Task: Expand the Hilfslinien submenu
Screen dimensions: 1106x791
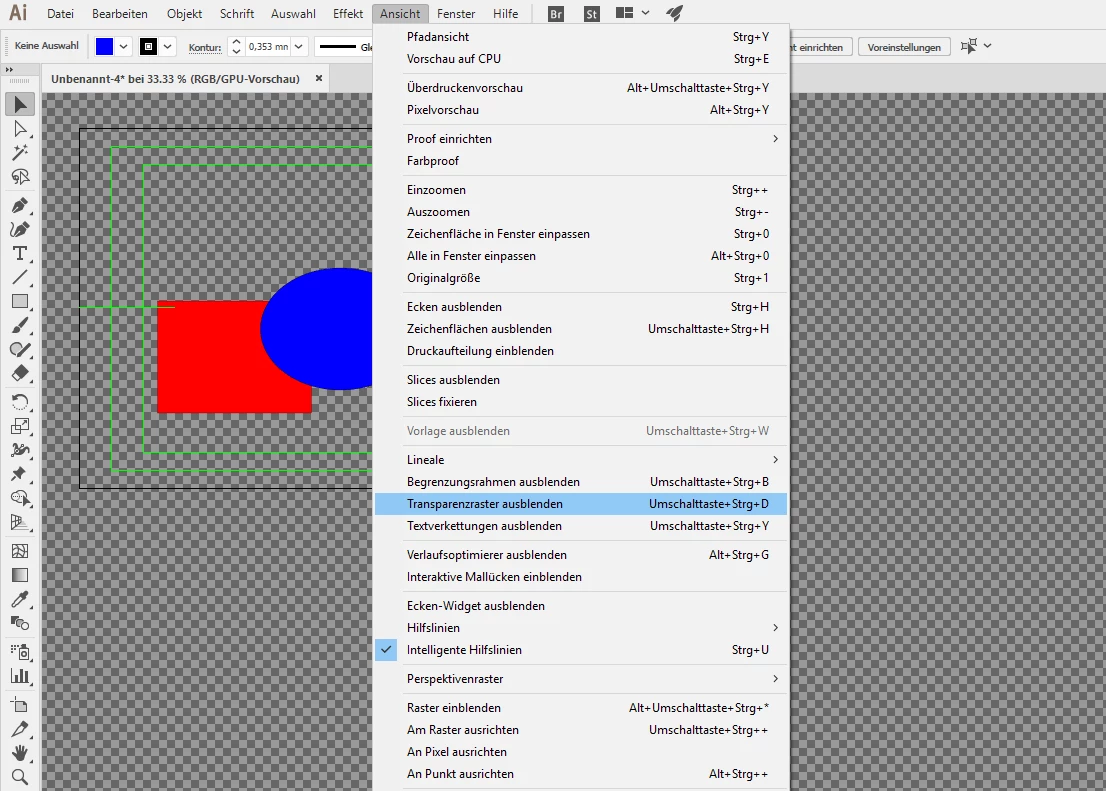Action: pyautogui.click(x=581, y=628)
